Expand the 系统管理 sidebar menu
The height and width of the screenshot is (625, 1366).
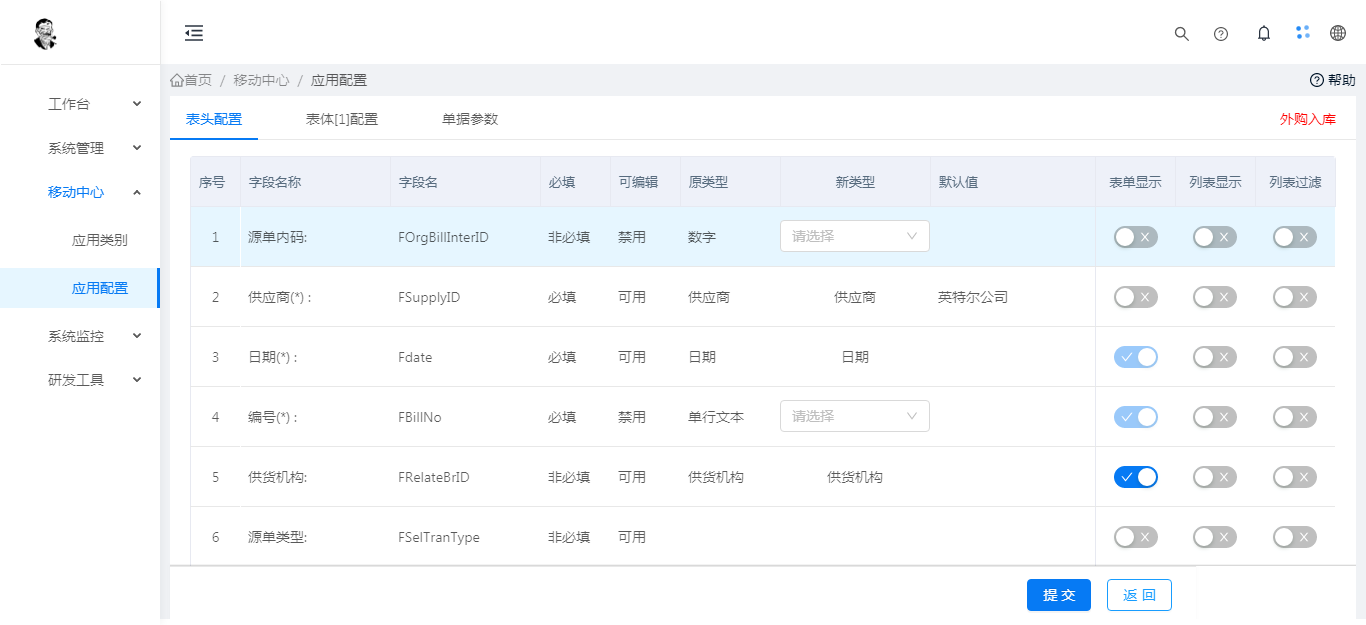click(x=94, y=148)
